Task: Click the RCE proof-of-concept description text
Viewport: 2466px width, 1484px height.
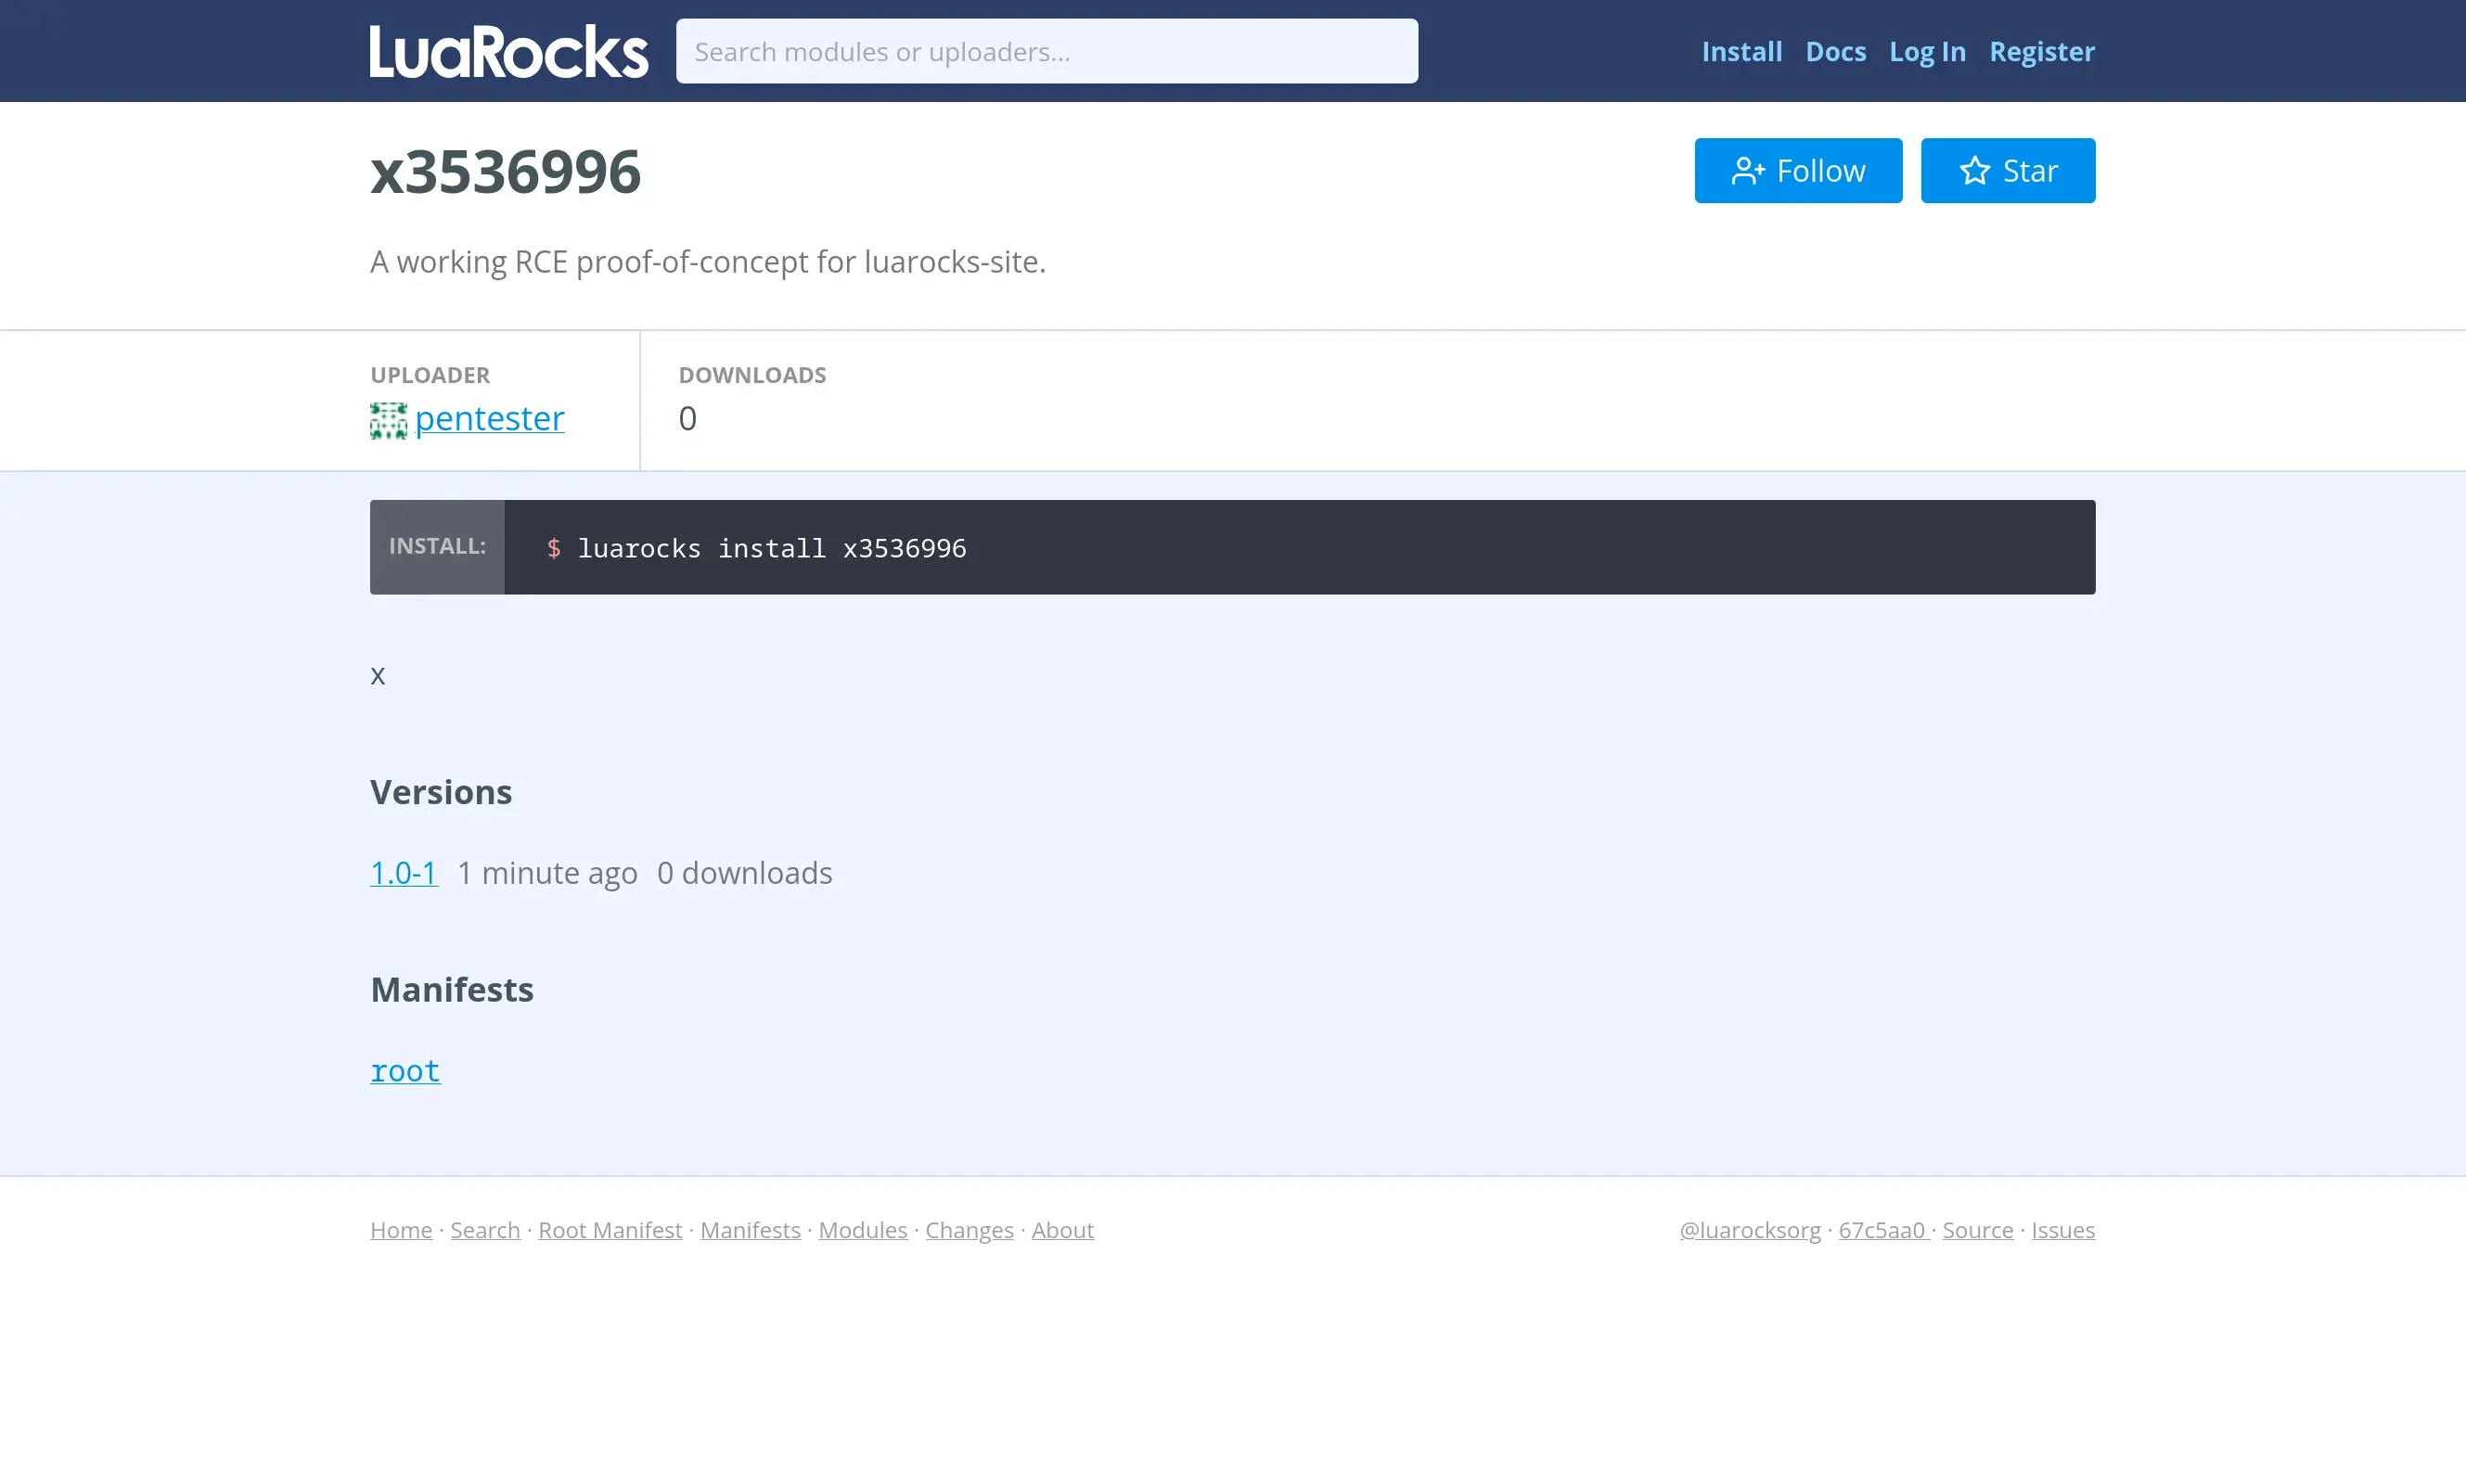Action: tap(707, 262)
